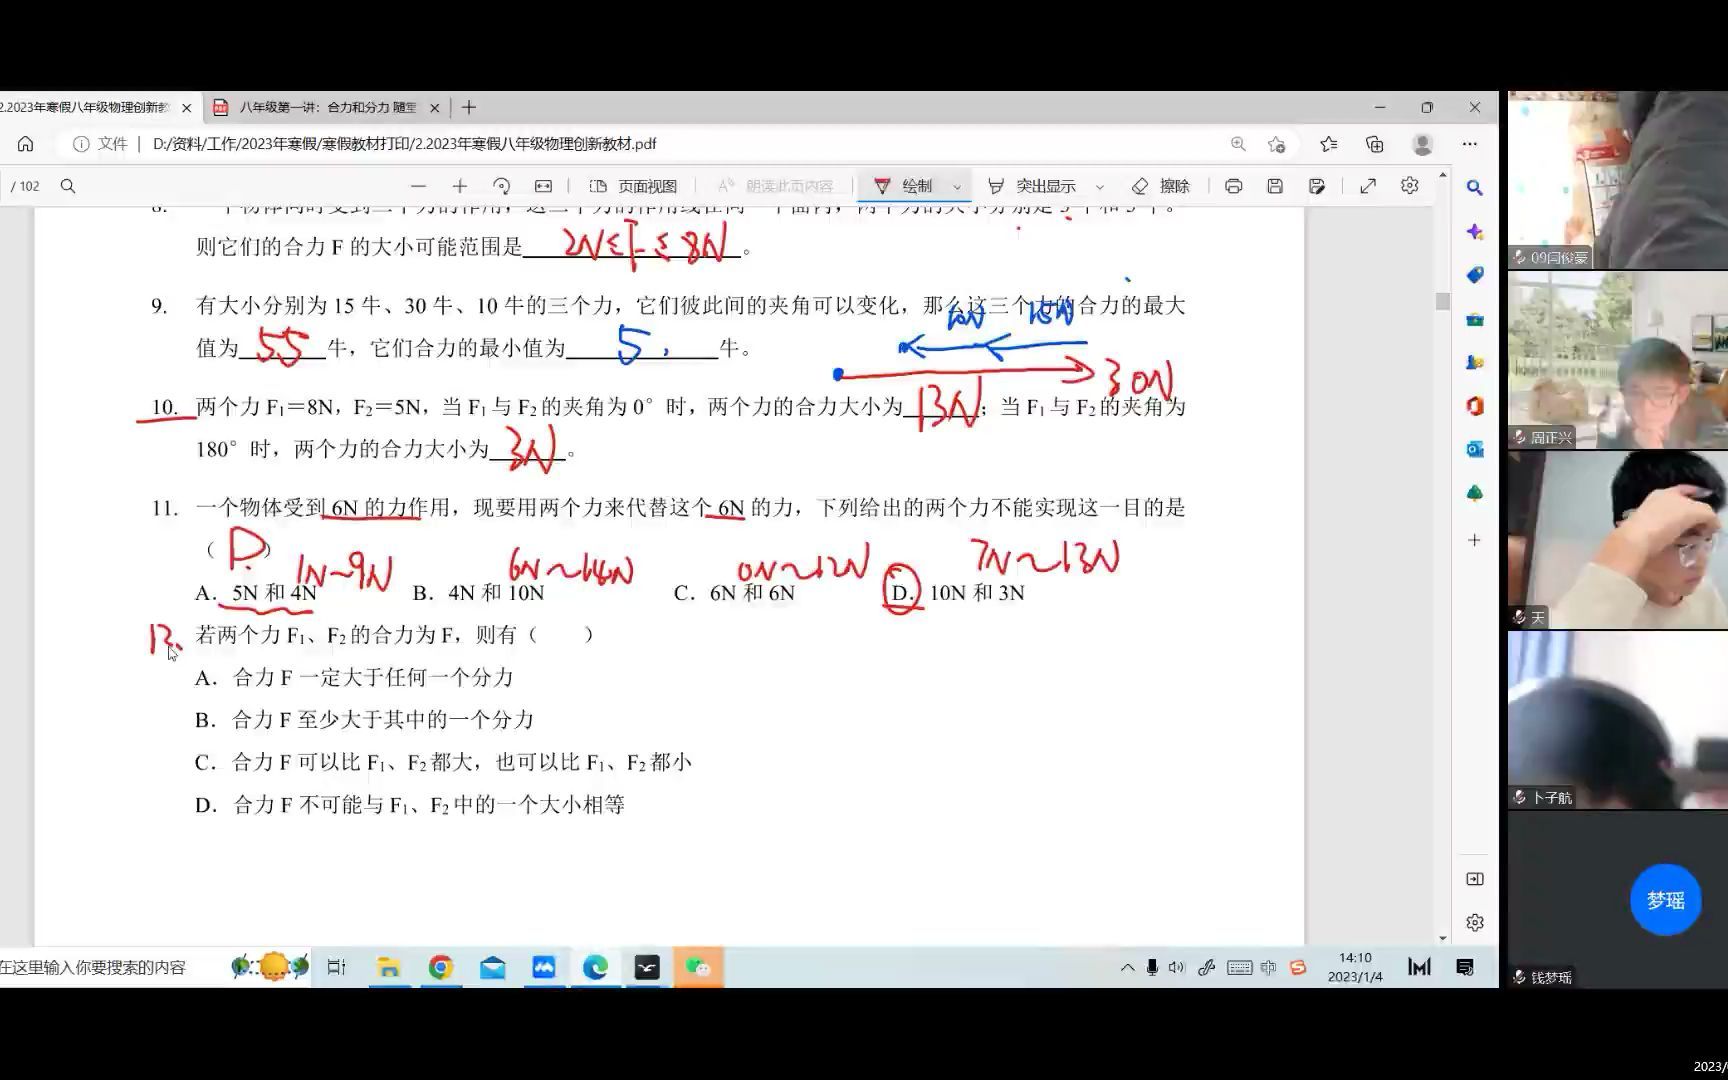Open 页面视图 page view options

click(635, 185)
